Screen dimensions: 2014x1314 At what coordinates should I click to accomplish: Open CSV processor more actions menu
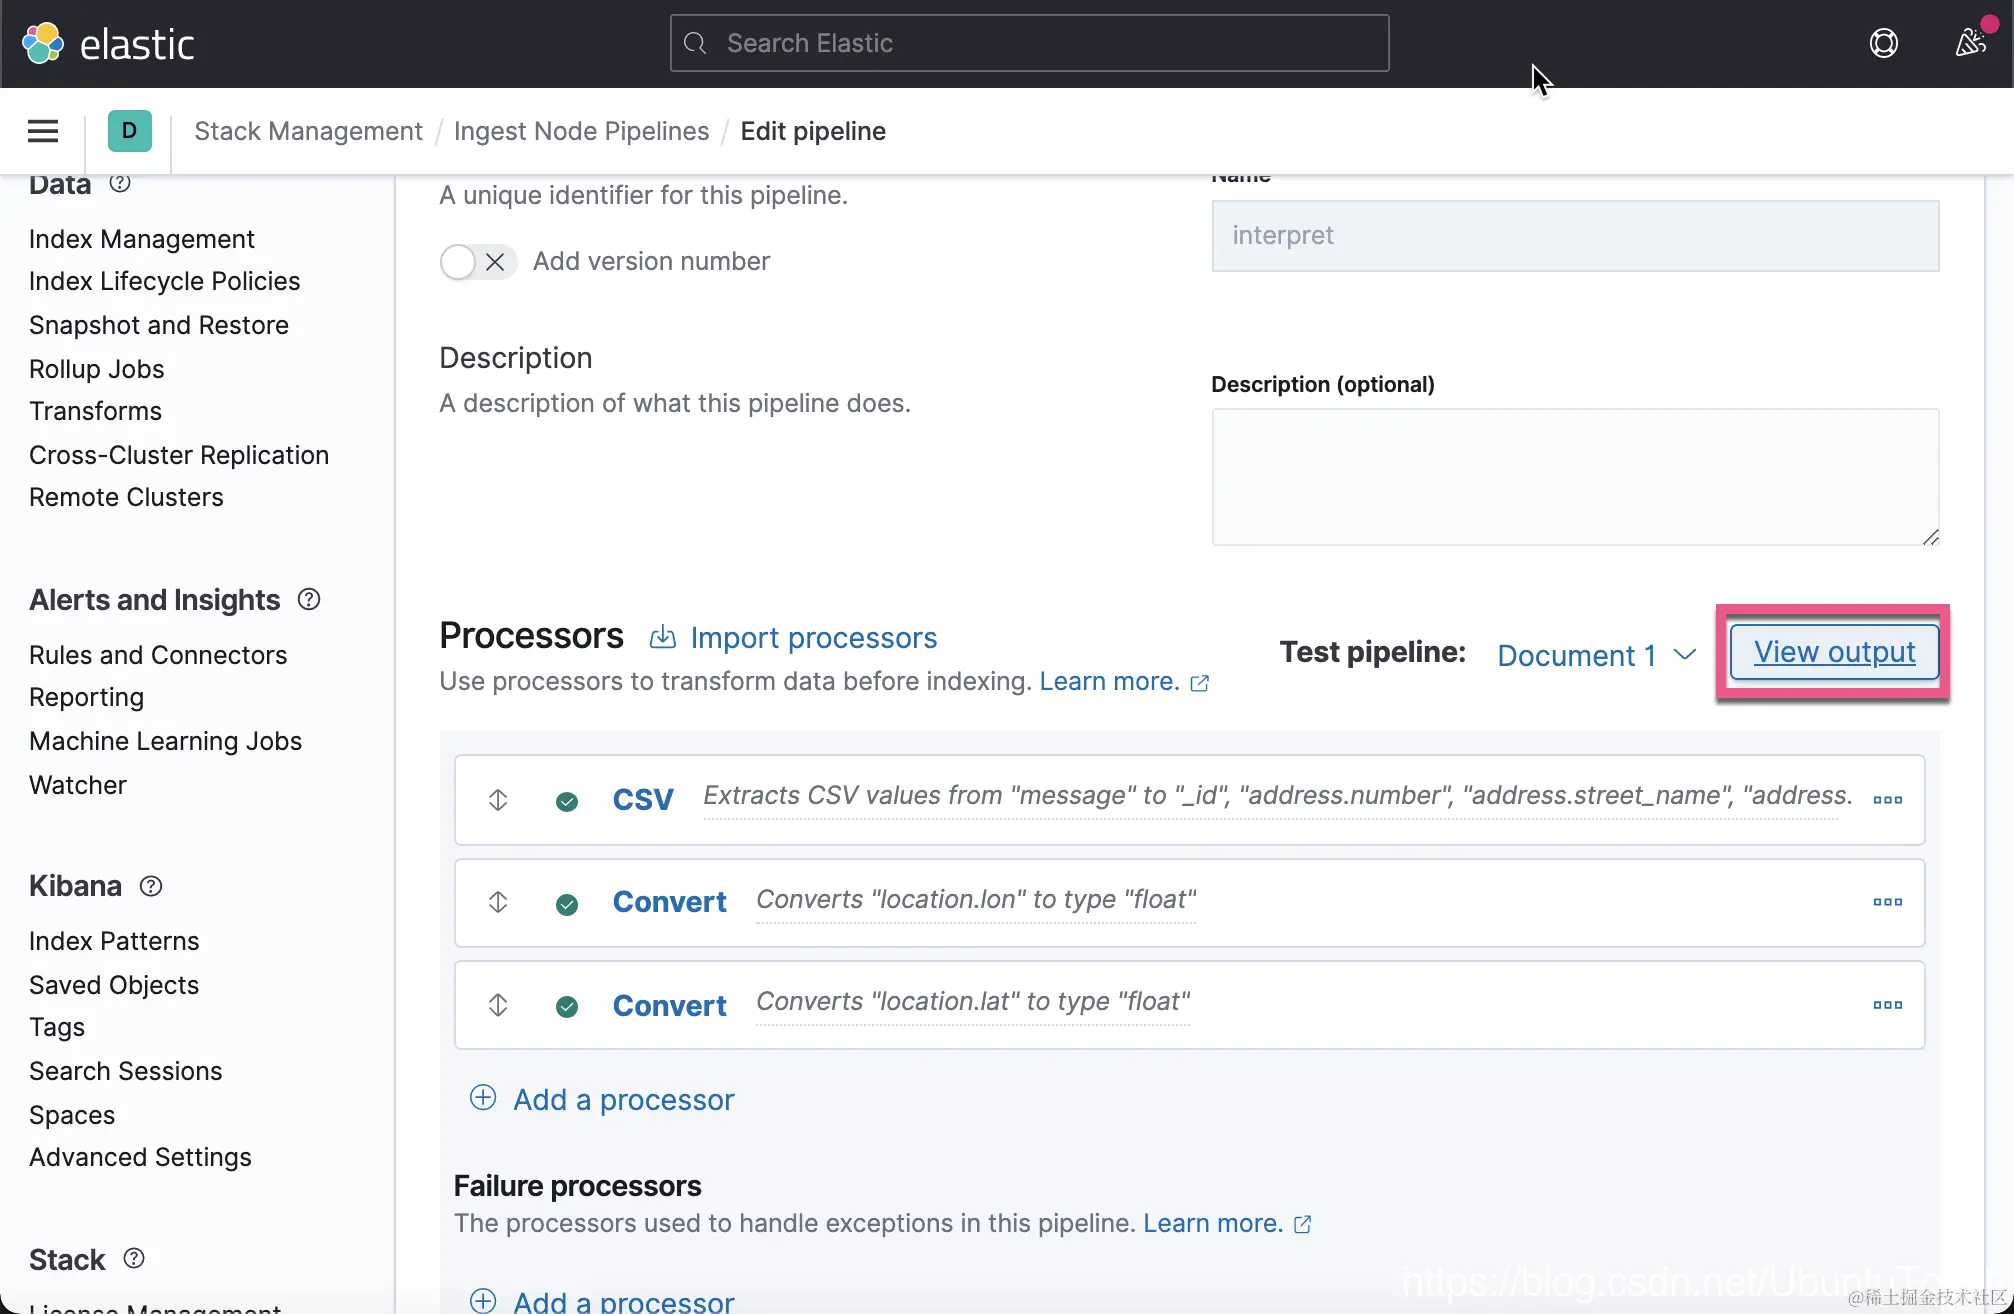1887,800
